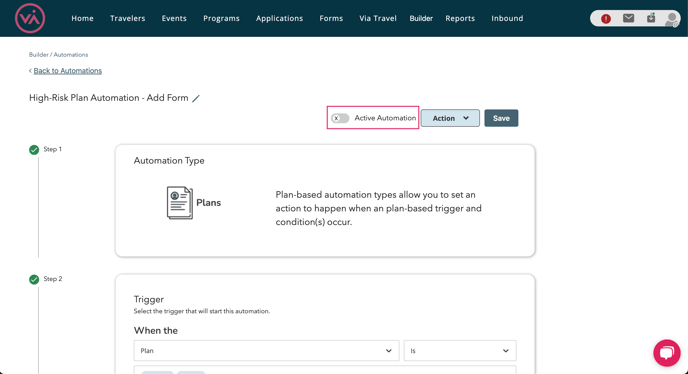Open the Reports menu item
Image resolution: width=688 pixels, height=374 pixels.
pos(460,18)
